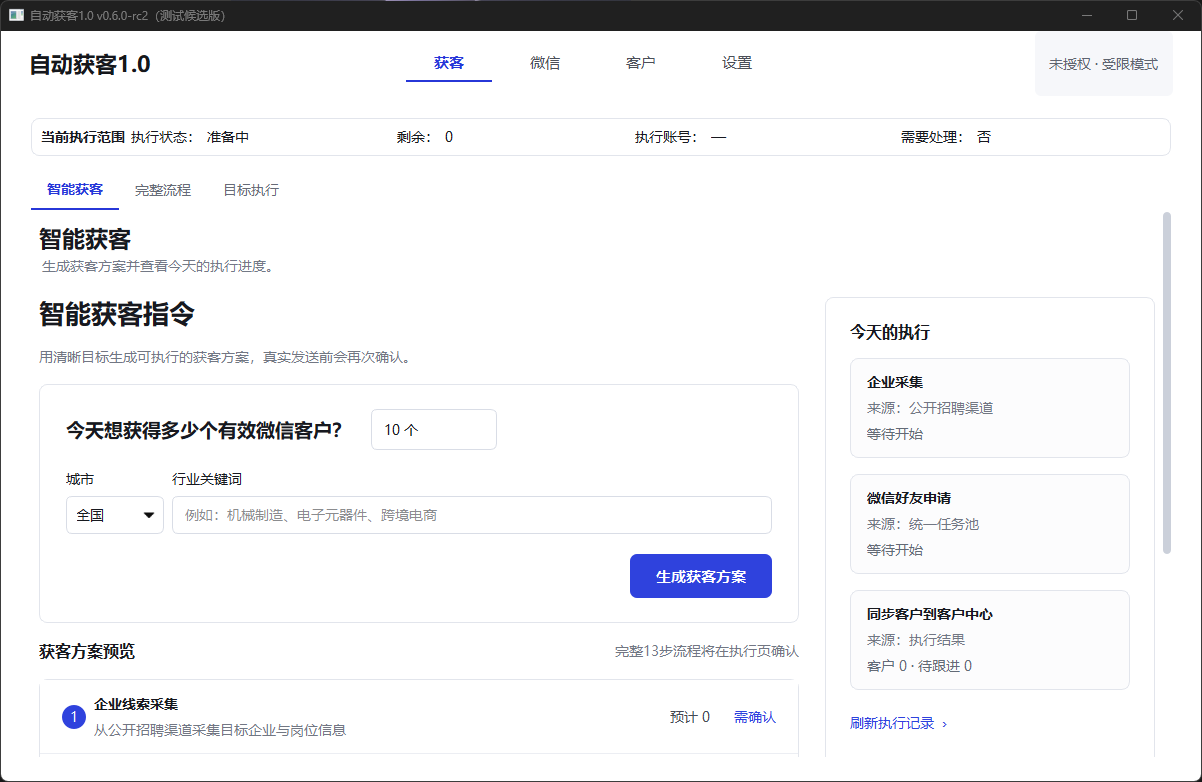Select the 目标执行 sub-tab
The height and width of the screenshot is (782, 1202).
click(251, 189)
